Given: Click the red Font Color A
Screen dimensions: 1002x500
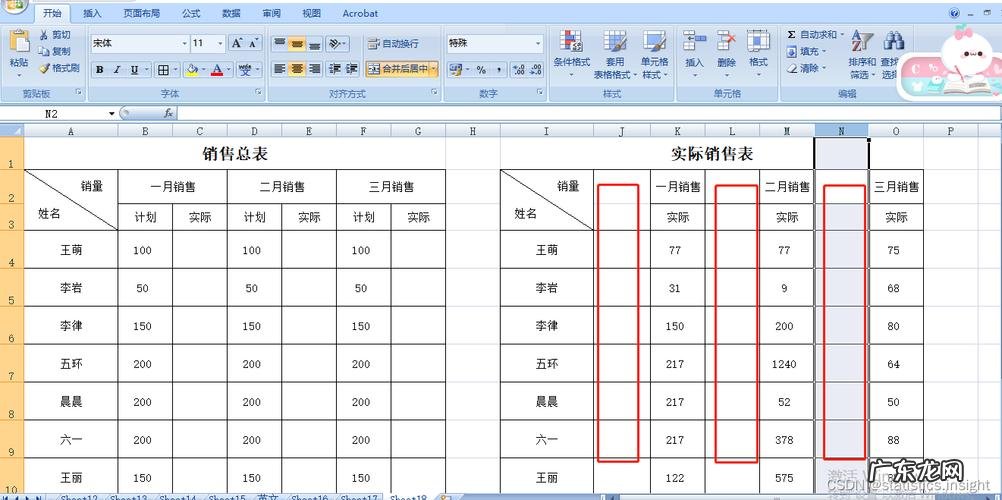Looking at the screenshot, I should (x=217, y=70).
